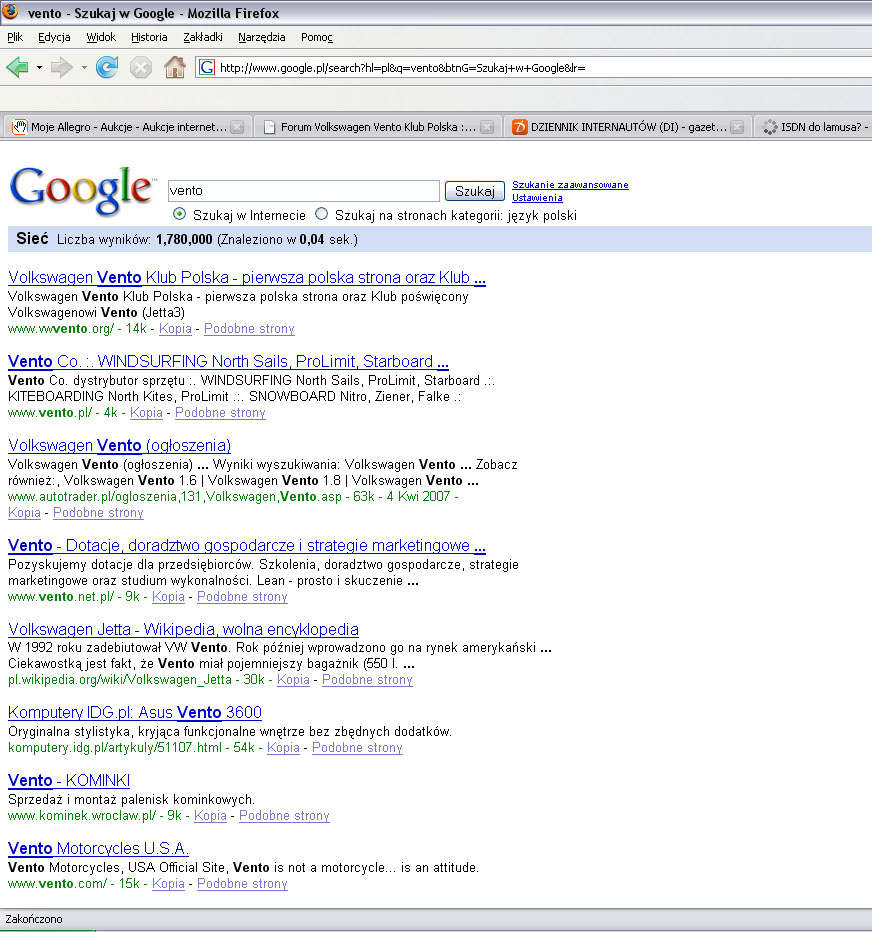Close the Forum Volkswagen Vento Klub tab
Image resolution: width=872 pixels, height=932 pixels.
coord(487,127)
